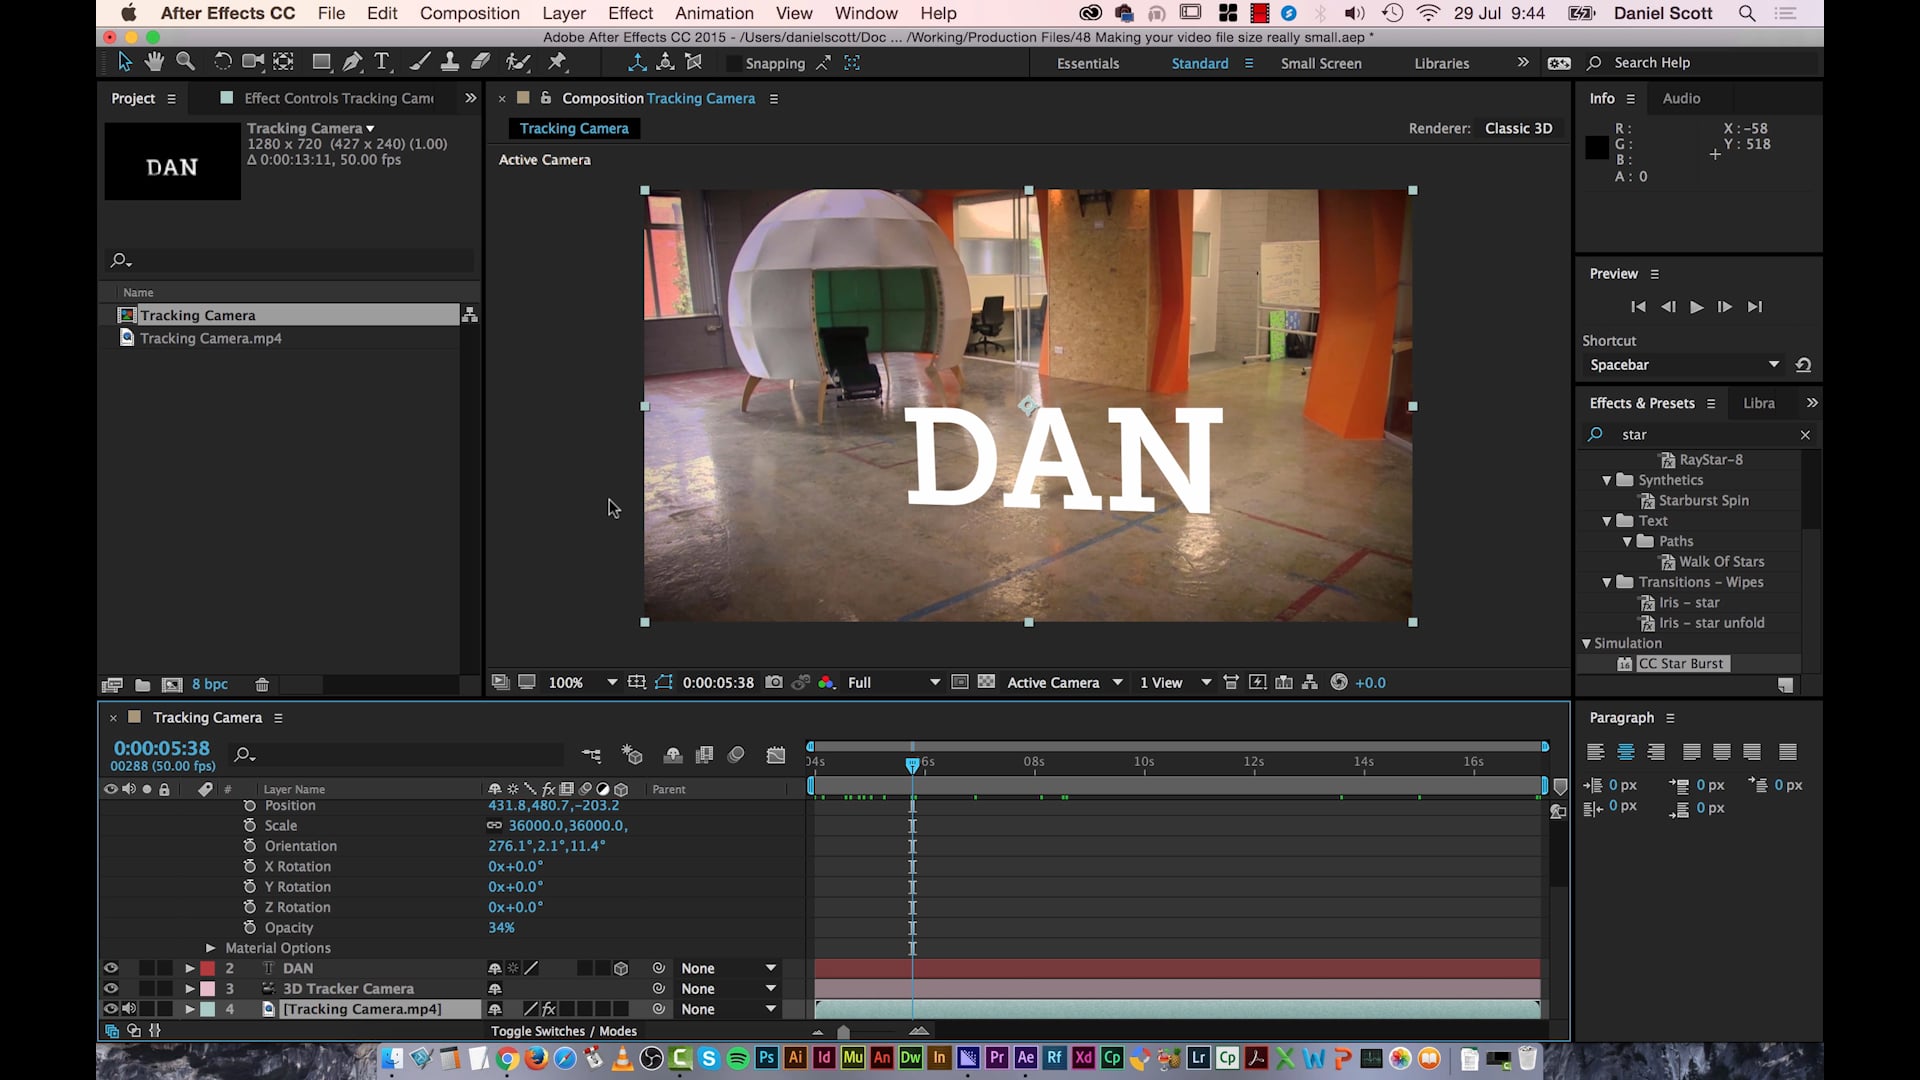Click the timeline current-time indicator
Viewport: 1920px width, 1080px height.
(x=912, y=763)
